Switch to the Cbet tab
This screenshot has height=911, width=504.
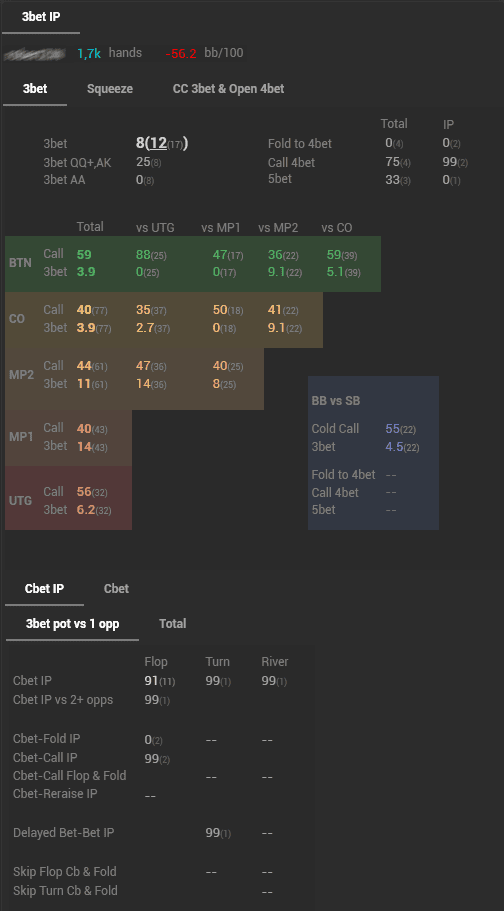116,589
